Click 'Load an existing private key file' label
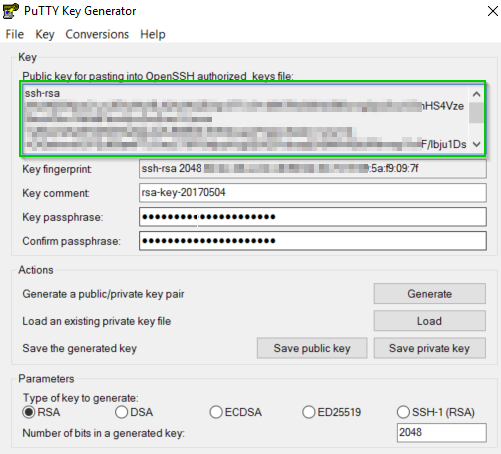 [x=97, y=321]
